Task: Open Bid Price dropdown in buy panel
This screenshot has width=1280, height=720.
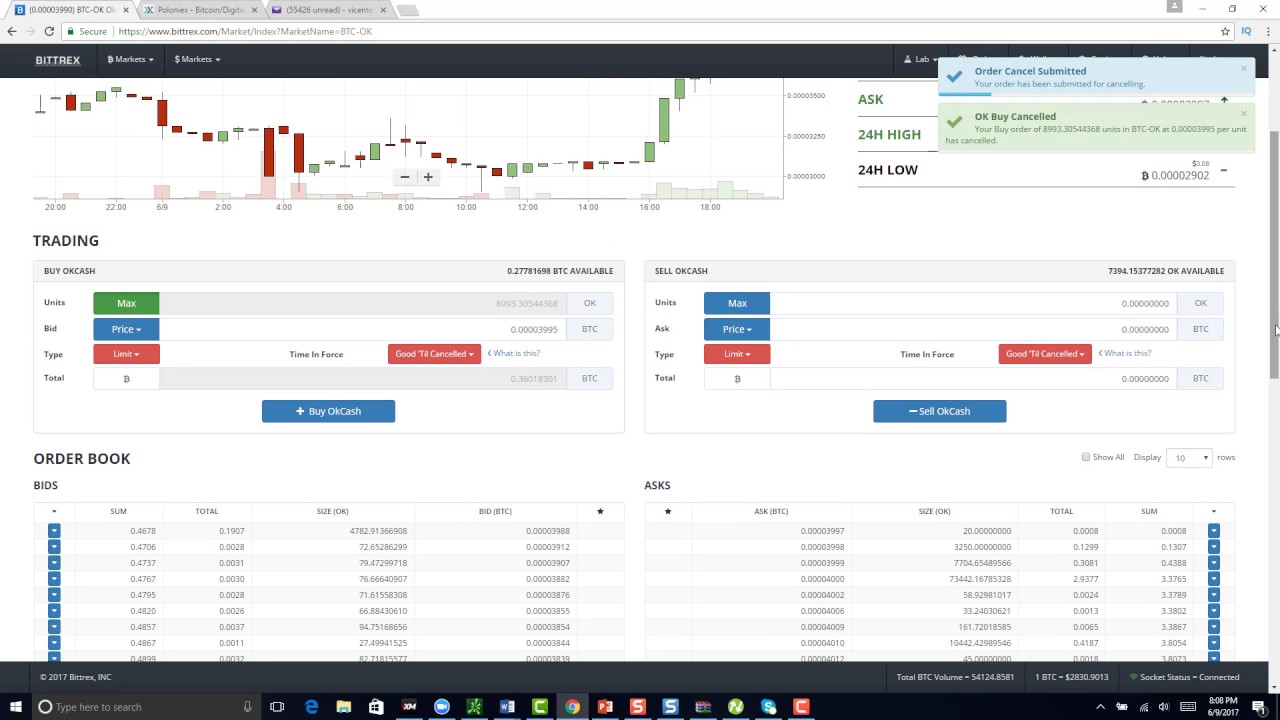Action: point(126,329)
